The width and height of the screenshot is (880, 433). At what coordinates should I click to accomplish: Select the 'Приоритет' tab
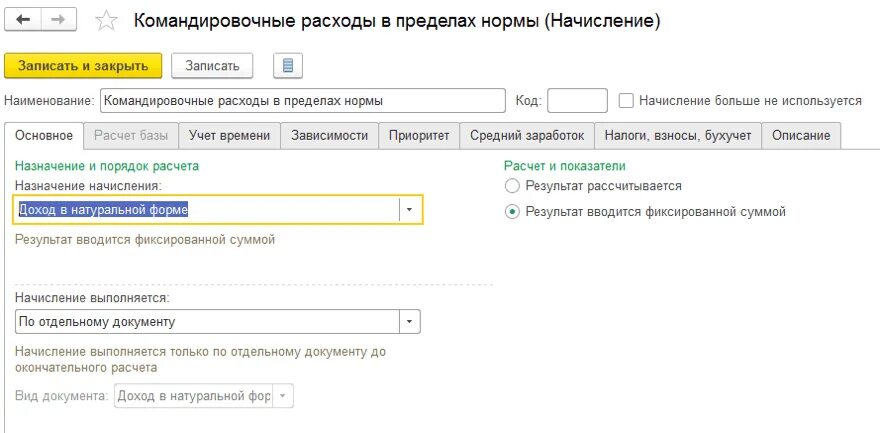pos(419,136)
